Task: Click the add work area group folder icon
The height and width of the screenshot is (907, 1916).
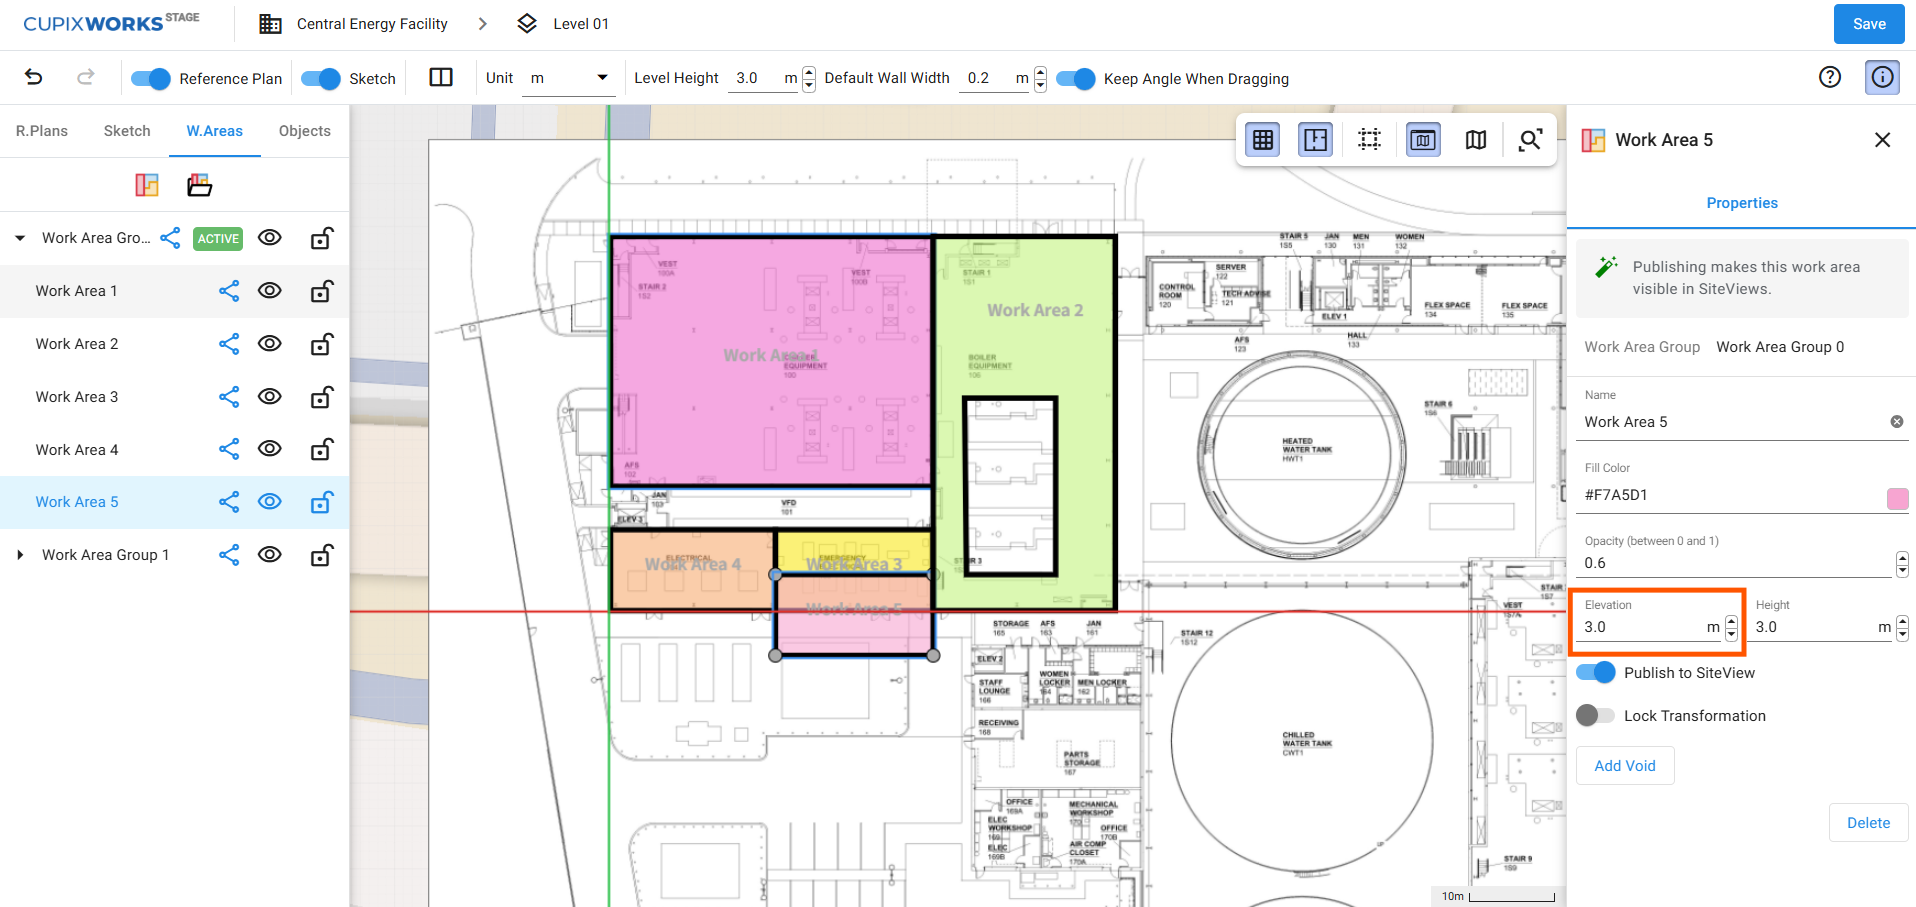Action: tap(200, 185)
